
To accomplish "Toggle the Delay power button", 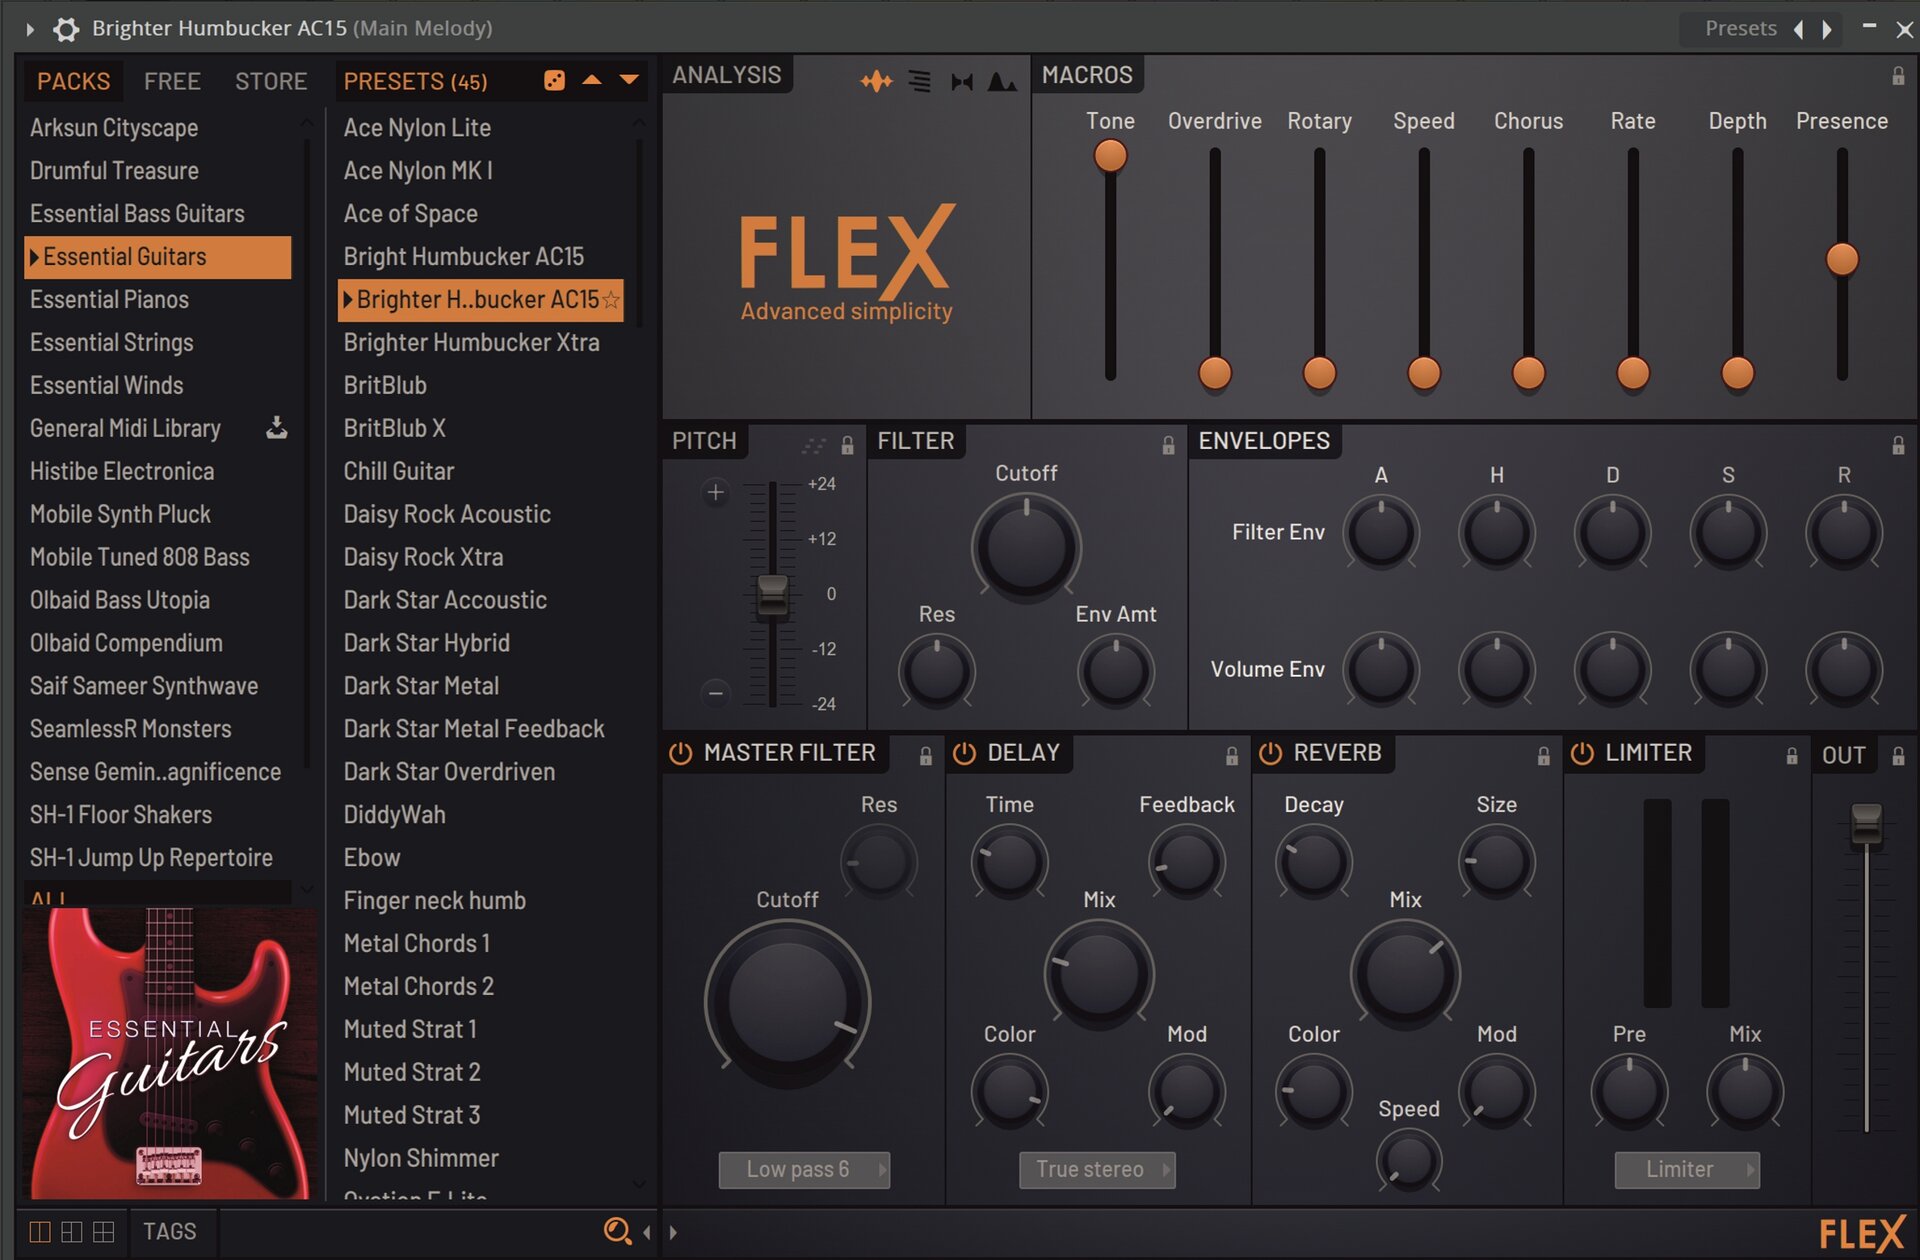I will click(964, 753).
